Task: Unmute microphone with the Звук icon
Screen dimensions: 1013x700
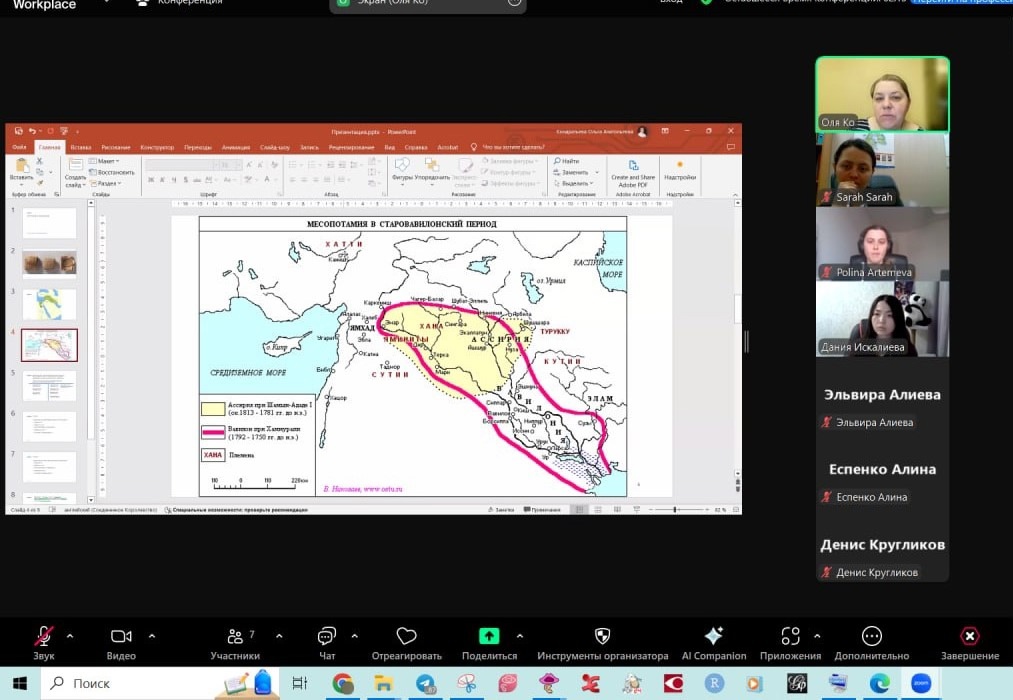Action: pos(44,636)
